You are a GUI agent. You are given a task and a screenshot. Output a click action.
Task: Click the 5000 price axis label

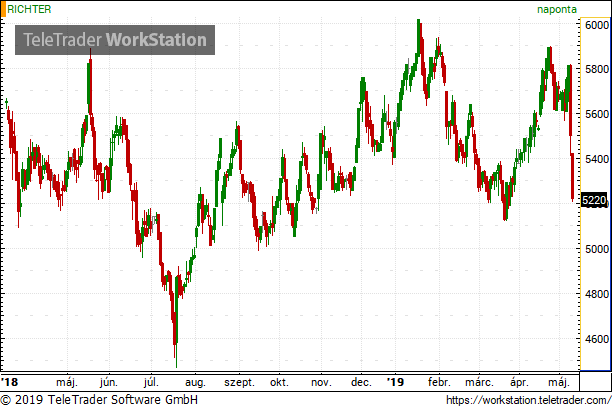point(597,249)
